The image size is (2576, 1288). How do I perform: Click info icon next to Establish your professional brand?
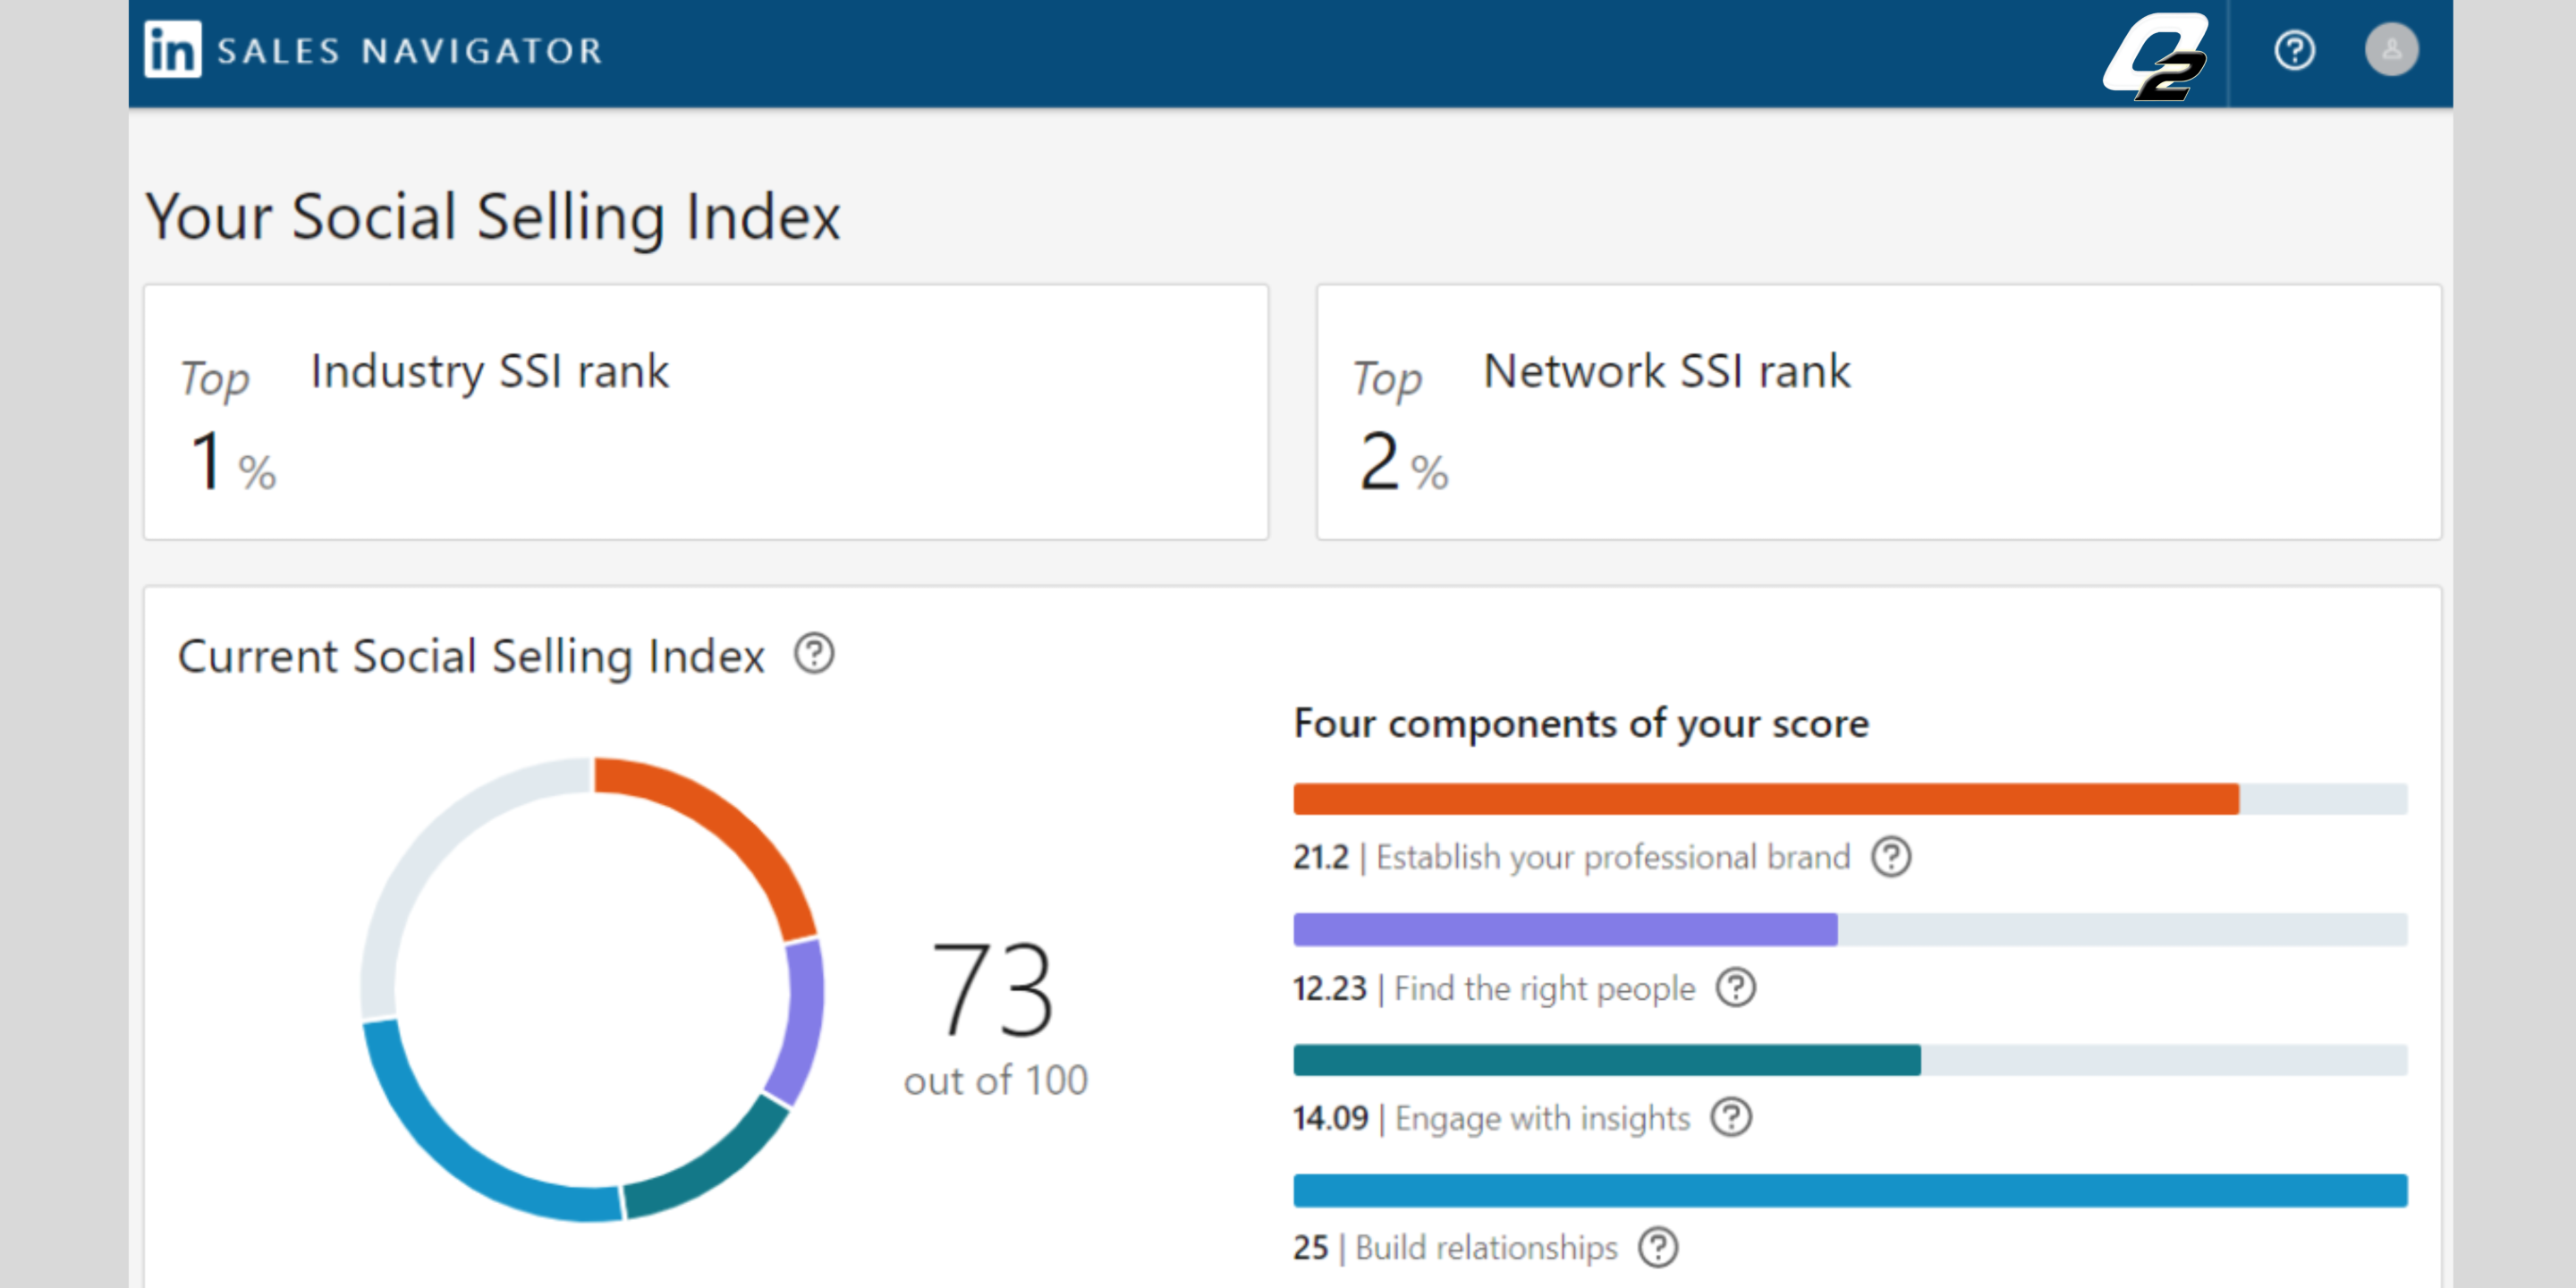click(1891, 857)
